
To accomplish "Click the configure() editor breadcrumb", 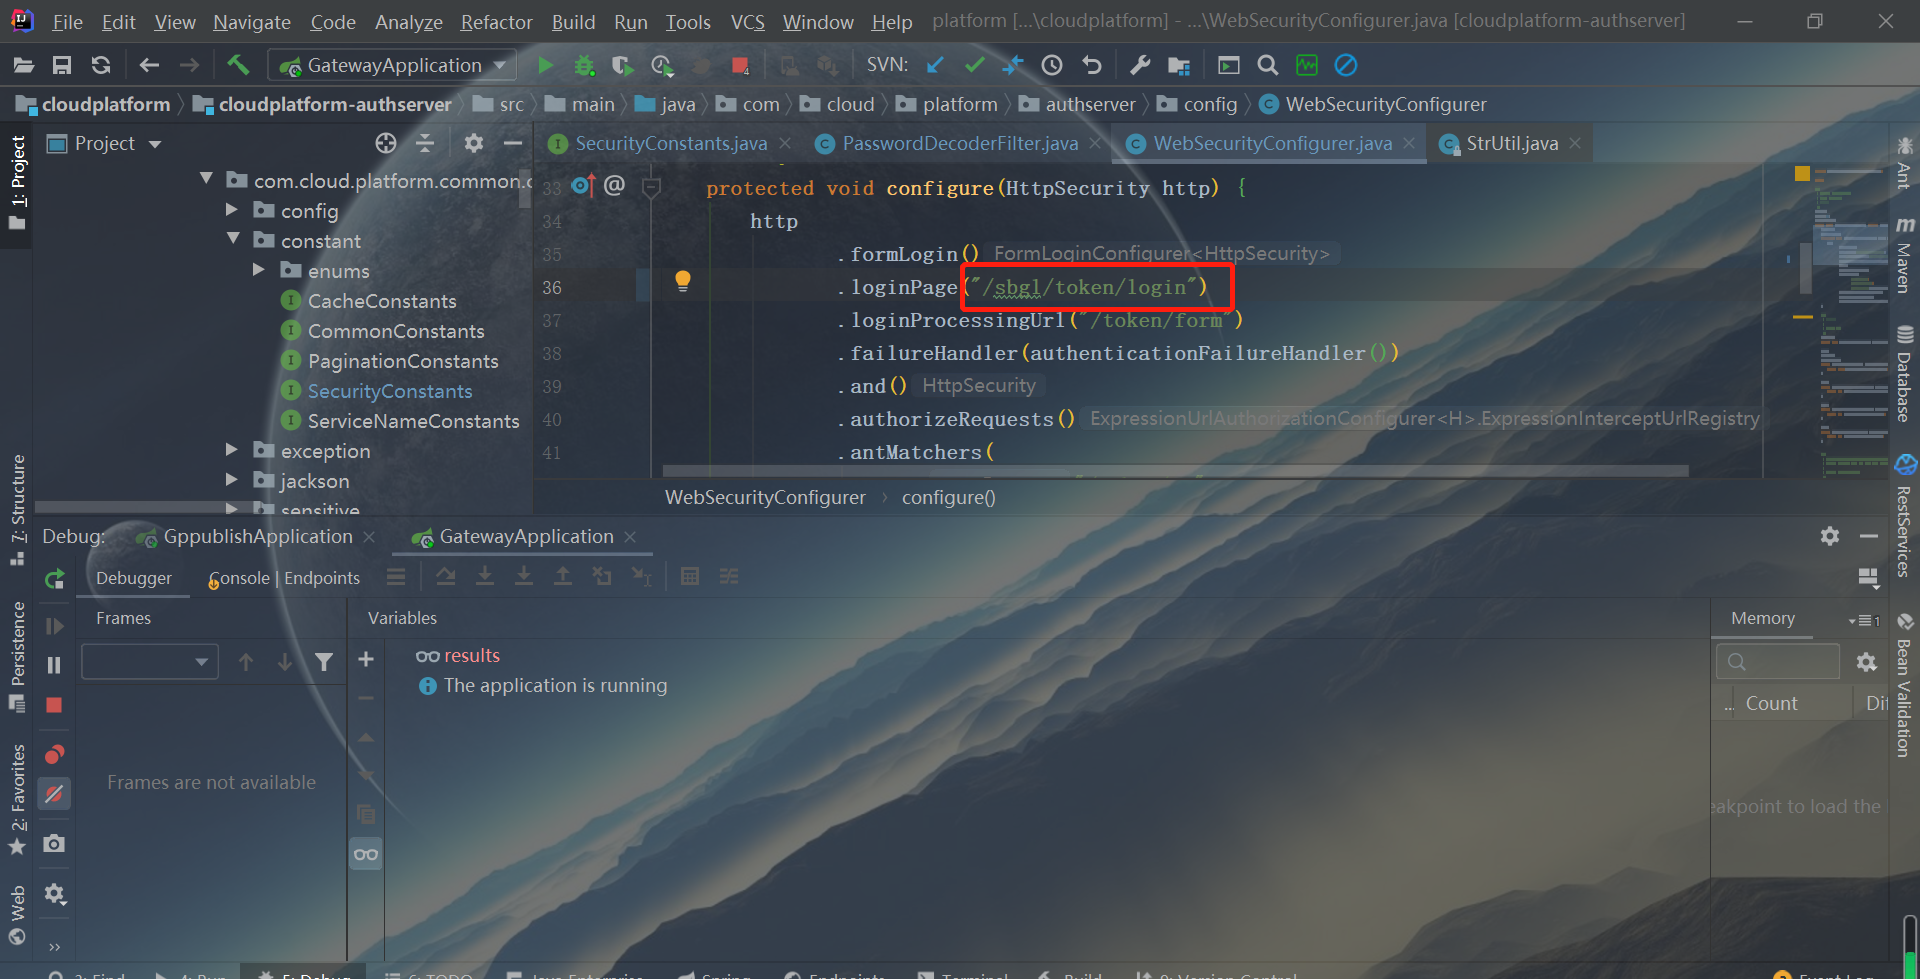I will tap(948, 497).
